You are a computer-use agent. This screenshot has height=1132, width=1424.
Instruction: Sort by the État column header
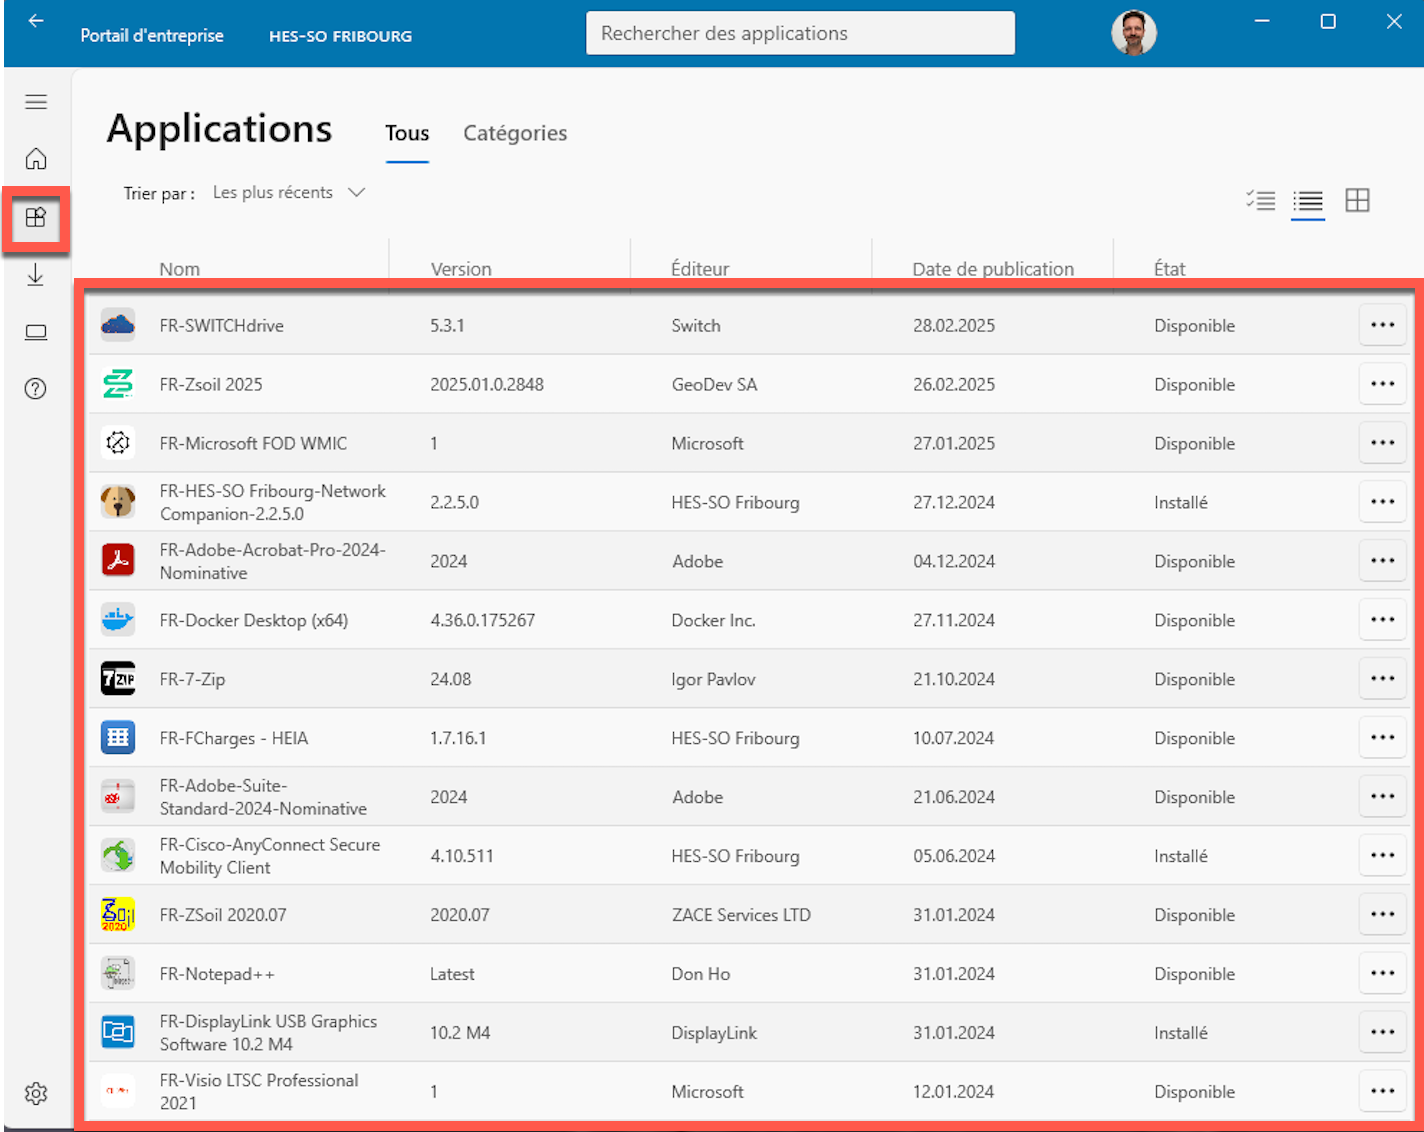click(x=1170, y=269)
